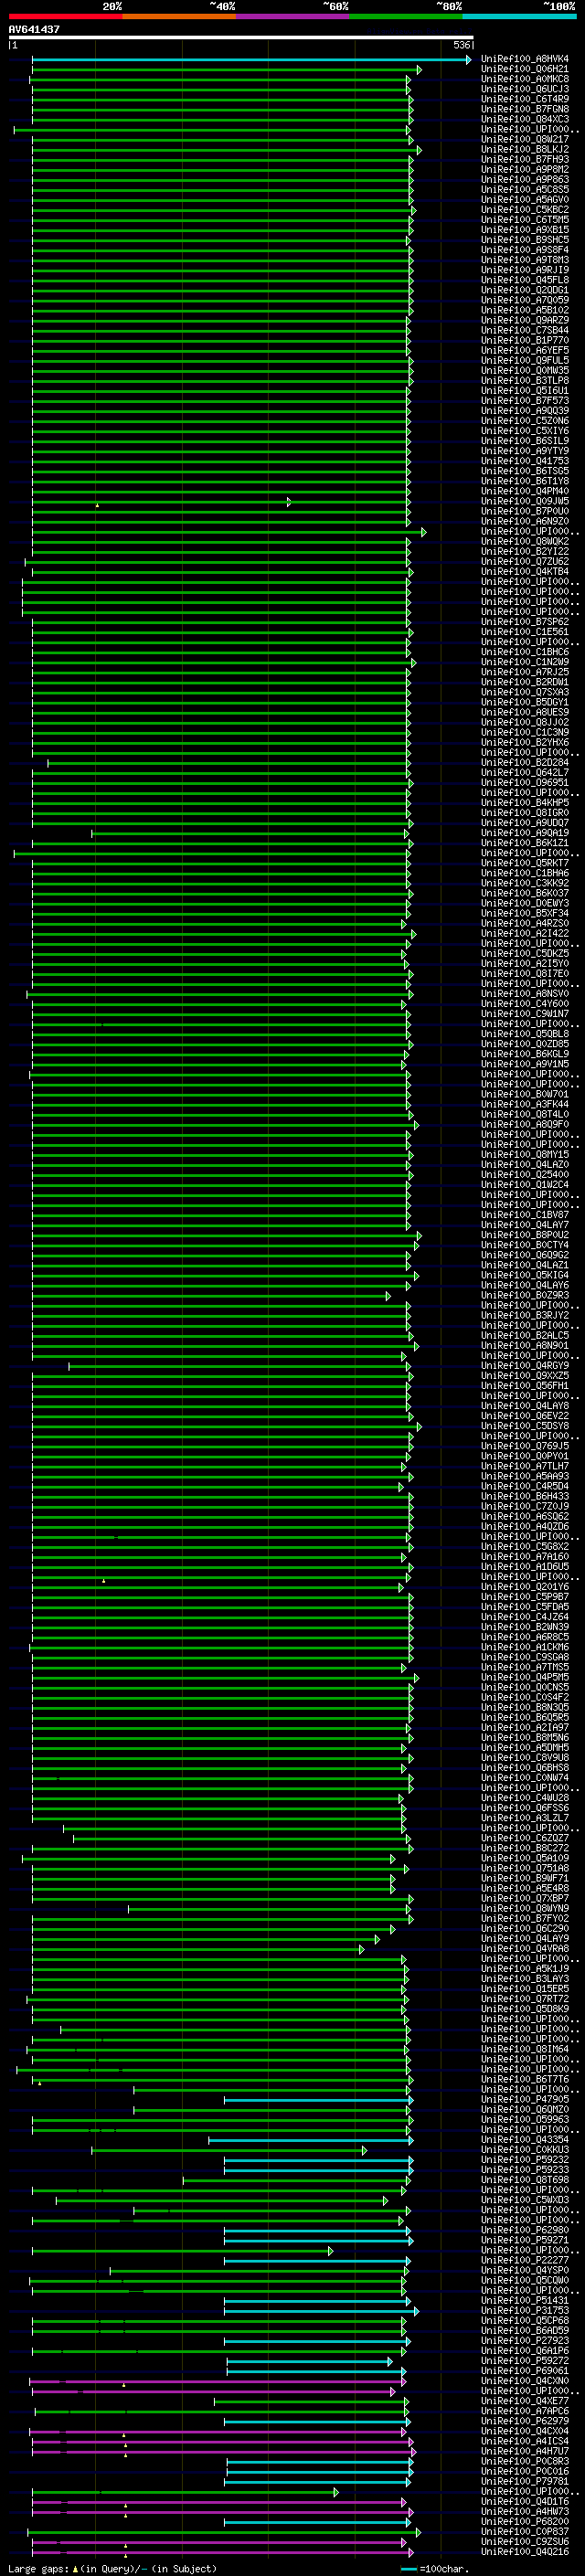Select the UniRef100_C1E561 label
The width and height of the screenshot is (585, 2576).
525,632
